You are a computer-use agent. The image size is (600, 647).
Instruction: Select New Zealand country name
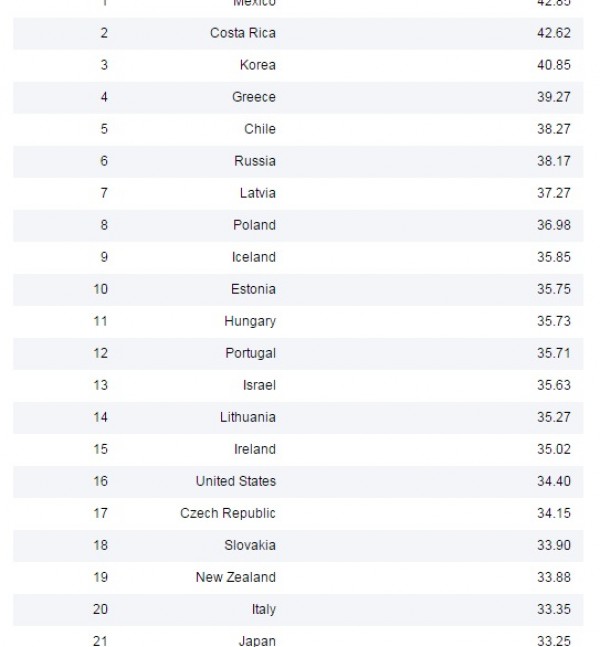pyautogui.click(x=236, y=577)
